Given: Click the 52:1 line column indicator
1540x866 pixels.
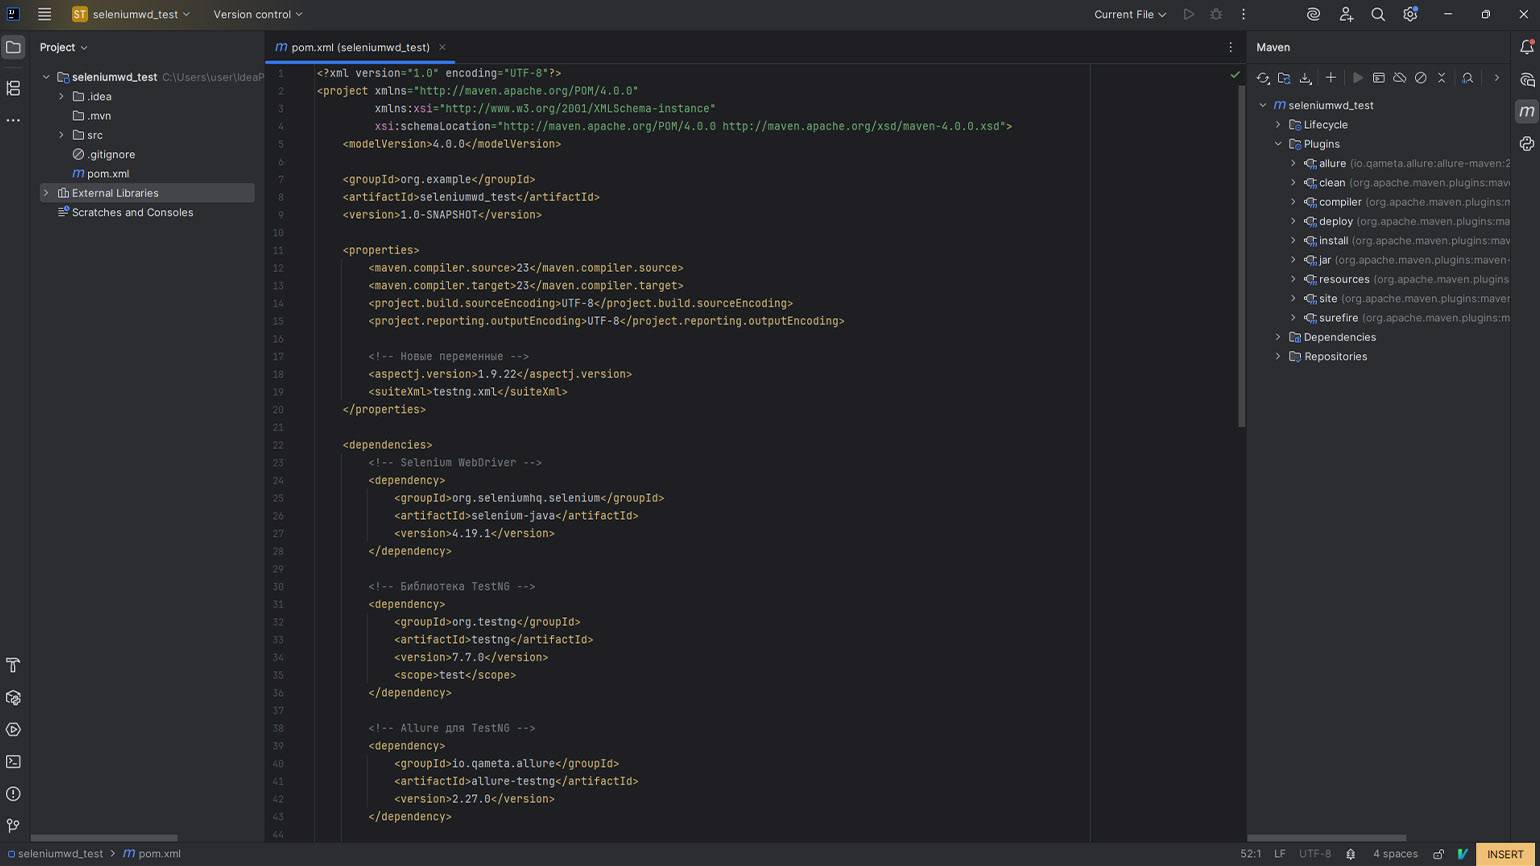Looking at the screenshot, I should click(1250, 854).
